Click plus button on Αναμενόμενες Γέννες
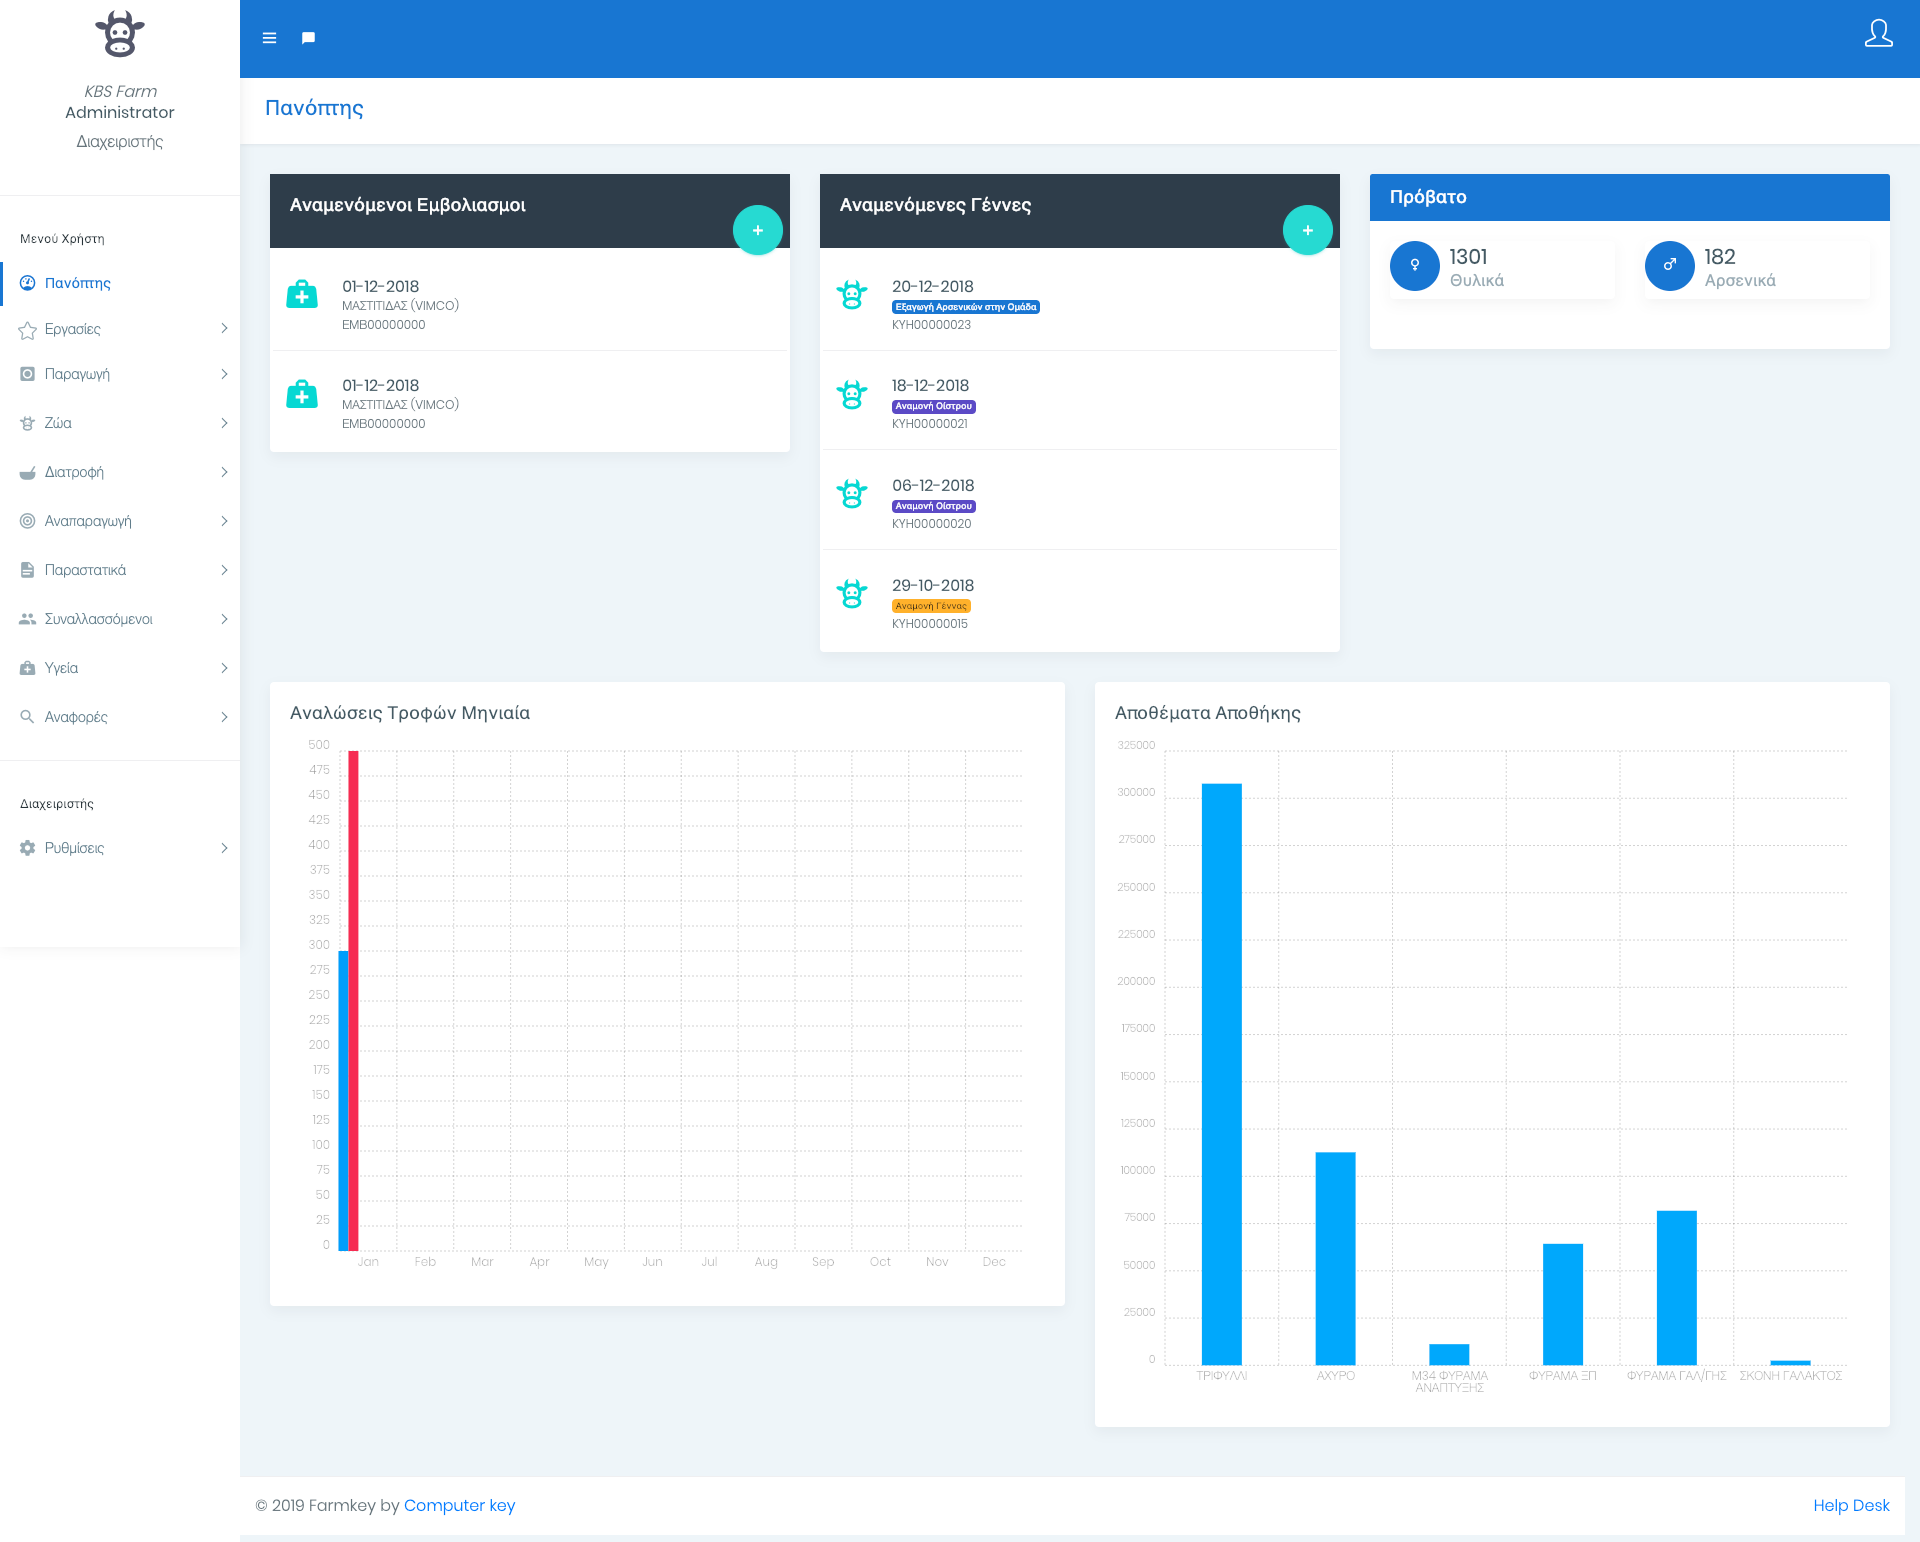Screen dimensions: 1920x1542 1307,230
